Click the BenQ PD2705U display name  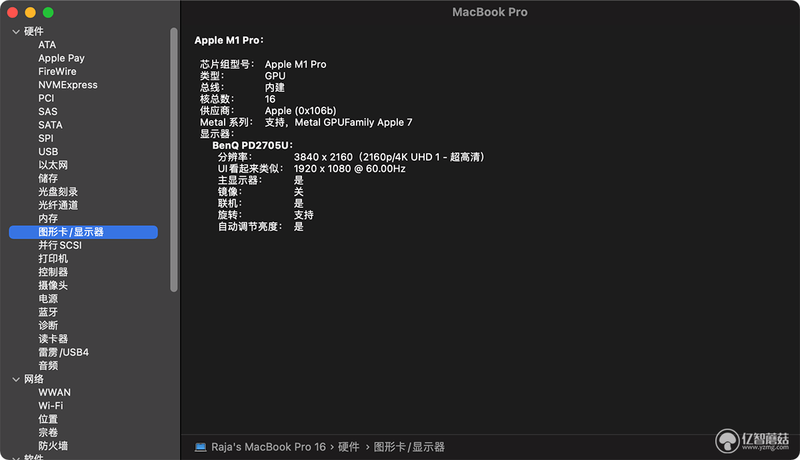(x=252, y=145)
